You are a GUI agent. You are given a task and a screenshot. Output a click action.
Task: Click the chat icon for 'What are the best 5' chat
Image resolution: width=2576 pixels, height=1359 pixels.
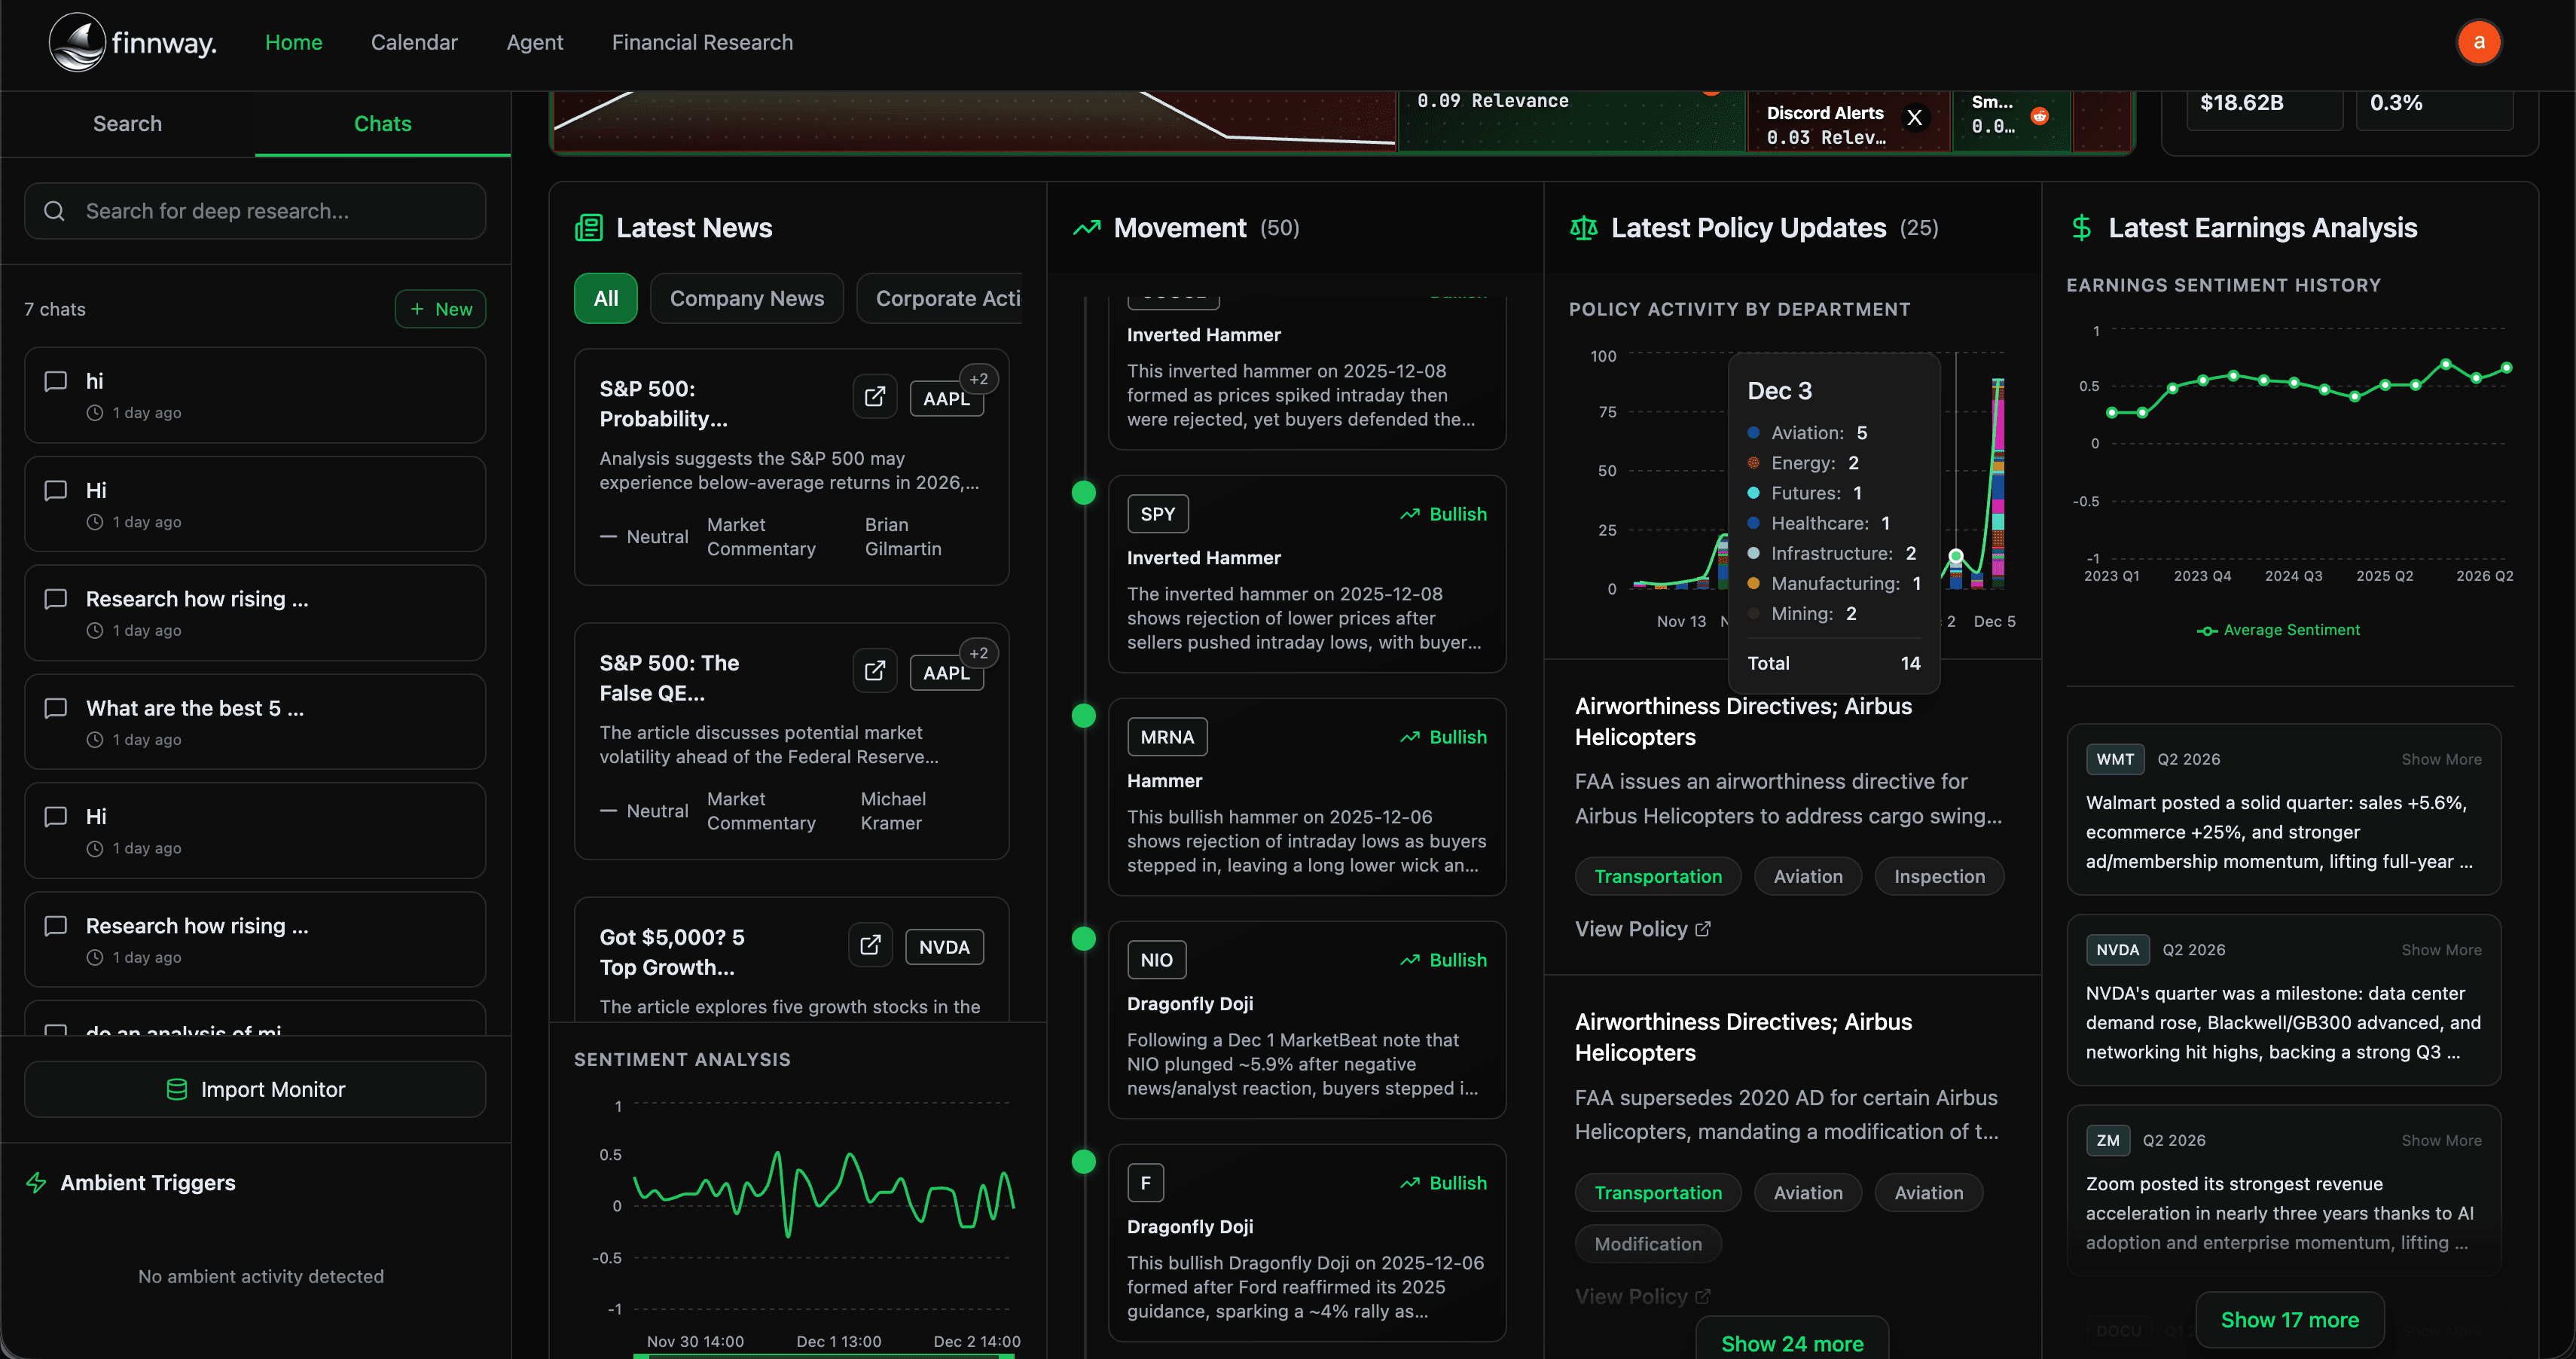point(56,708)
